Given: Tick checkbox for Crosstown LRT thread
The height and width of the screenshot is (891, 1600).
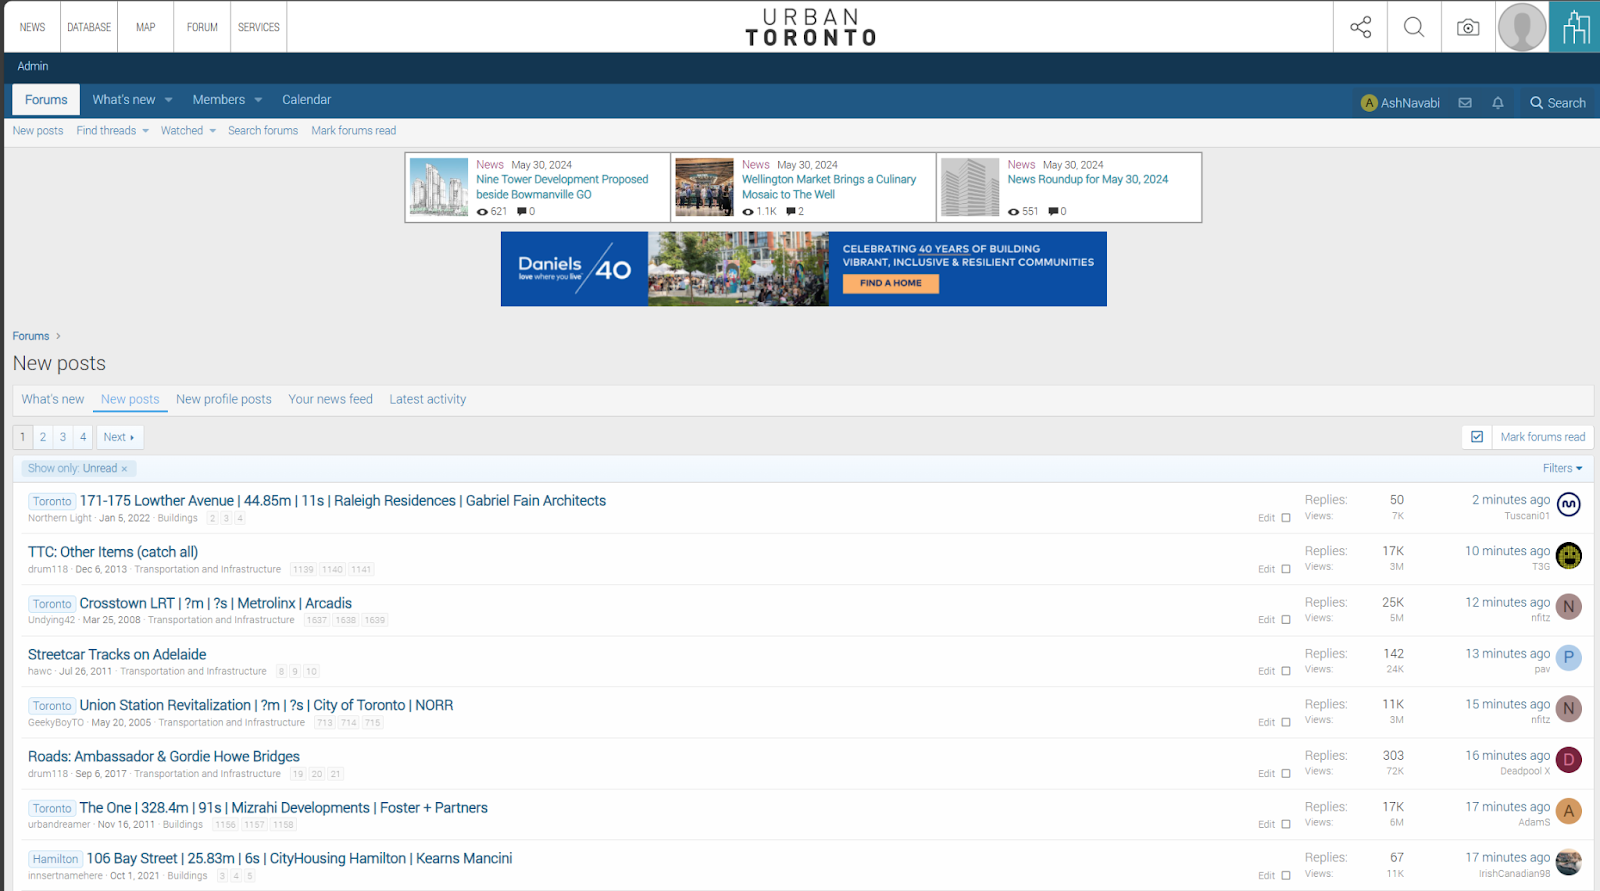Looking at the screenshot, I should click(x=1286, y=620).
